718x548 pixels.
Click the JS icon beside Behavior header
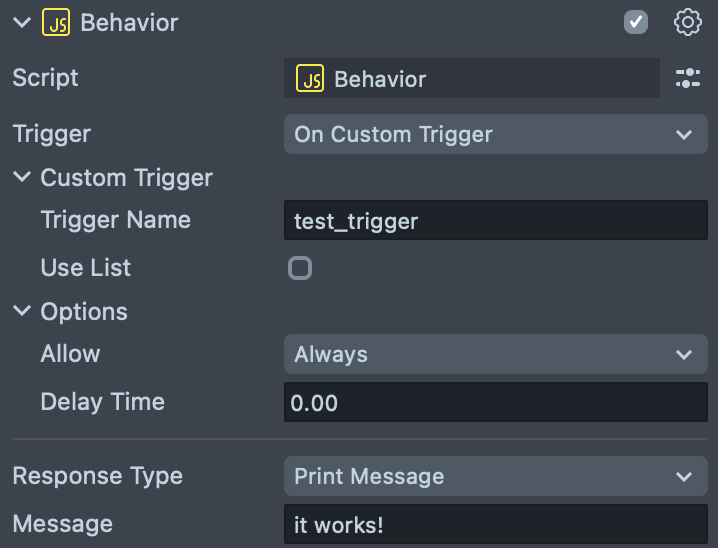pyautogui.click(x=56, y=23)
